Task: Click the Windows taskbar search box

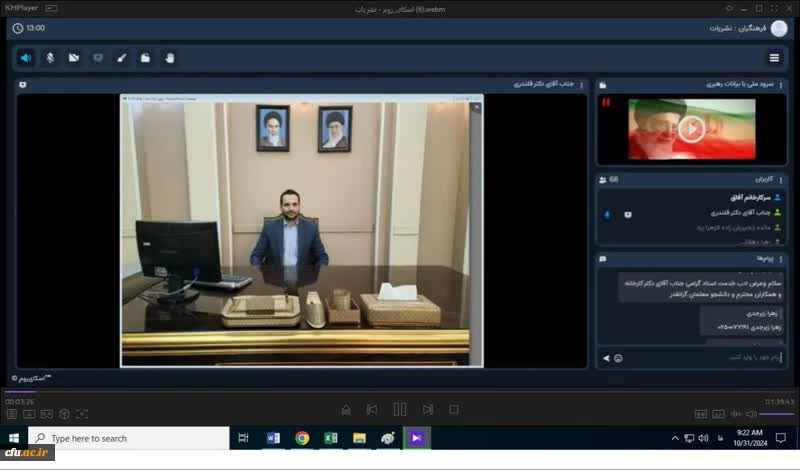Action: click(x=128, y=438)
